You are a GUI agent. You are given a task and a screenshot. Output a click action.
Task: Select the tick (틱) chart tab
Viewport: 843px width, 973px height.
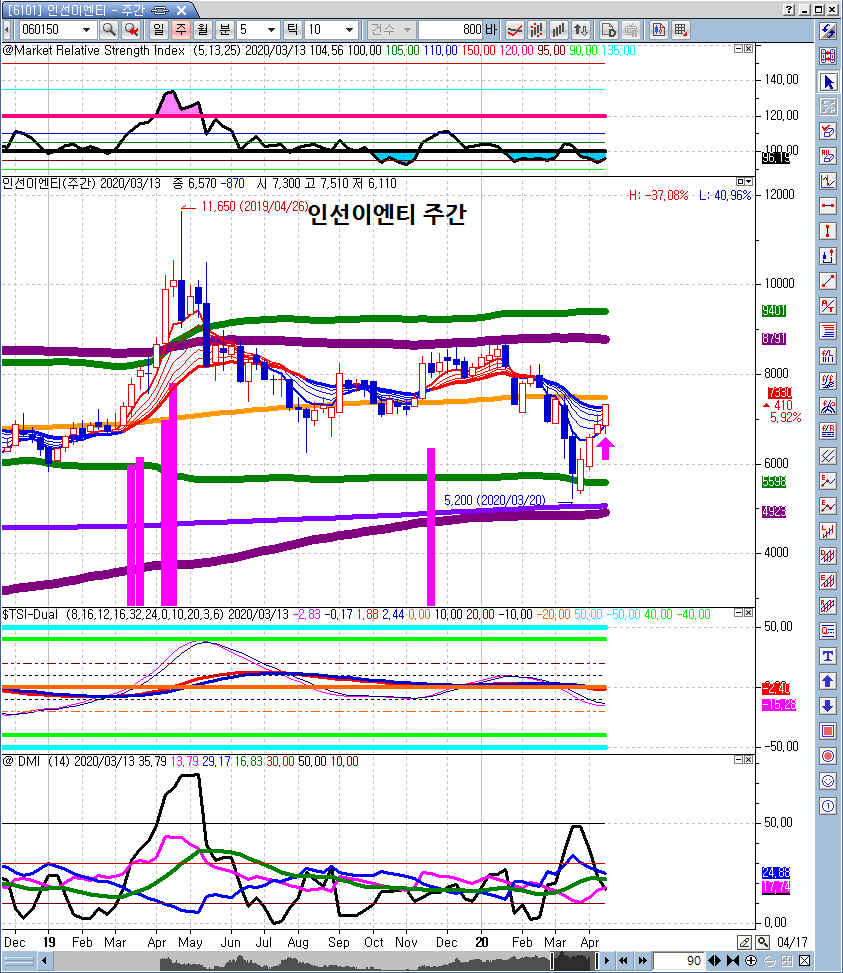click(292, 29)
